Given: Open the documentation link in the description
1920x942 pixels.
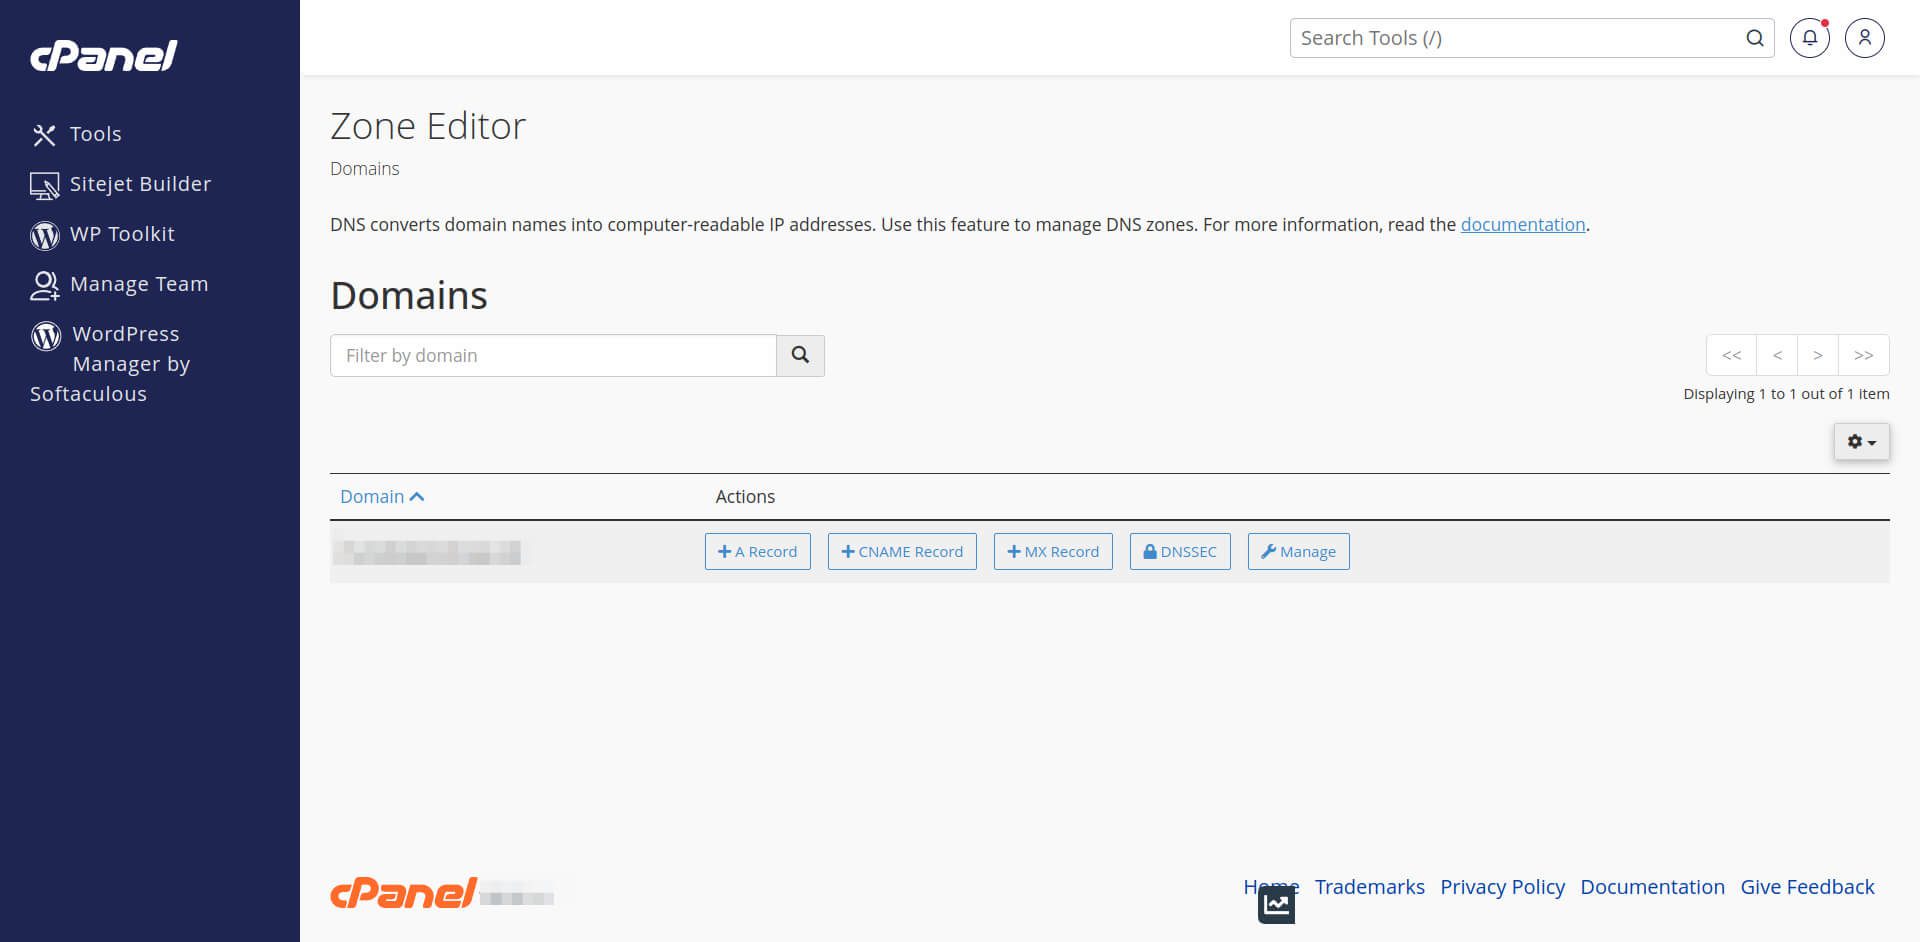Looking at the screenshot, I should pos(1522,224).
